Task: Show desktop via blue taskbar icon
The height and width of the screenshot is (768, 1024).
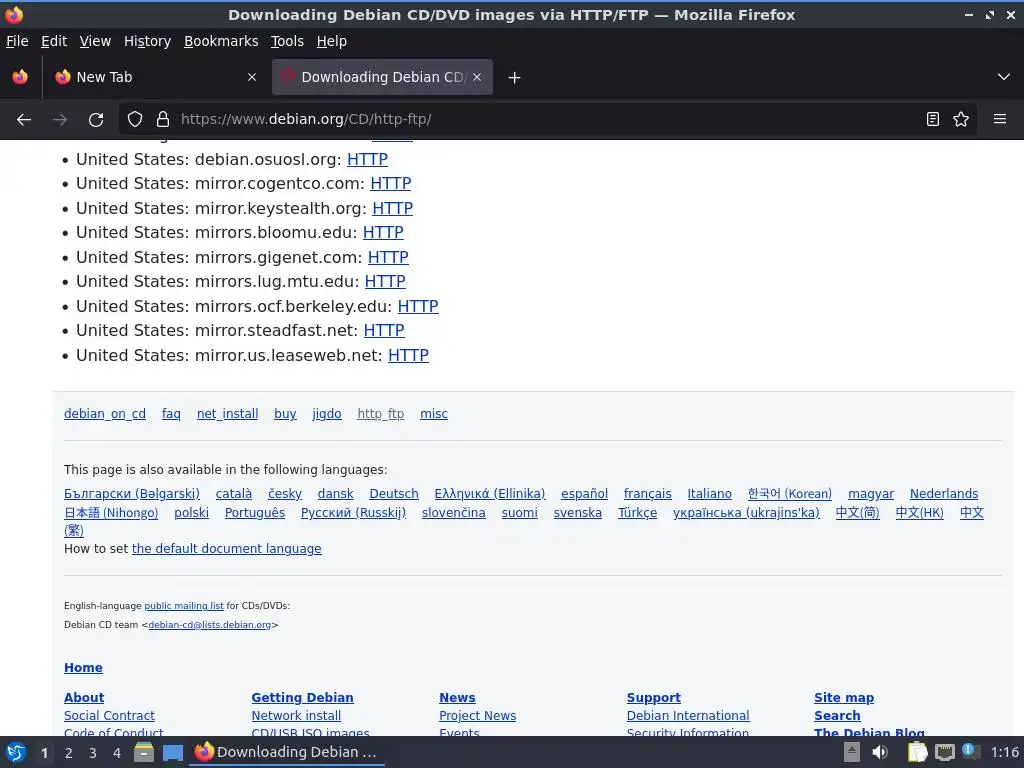Action: click(173, 753)
